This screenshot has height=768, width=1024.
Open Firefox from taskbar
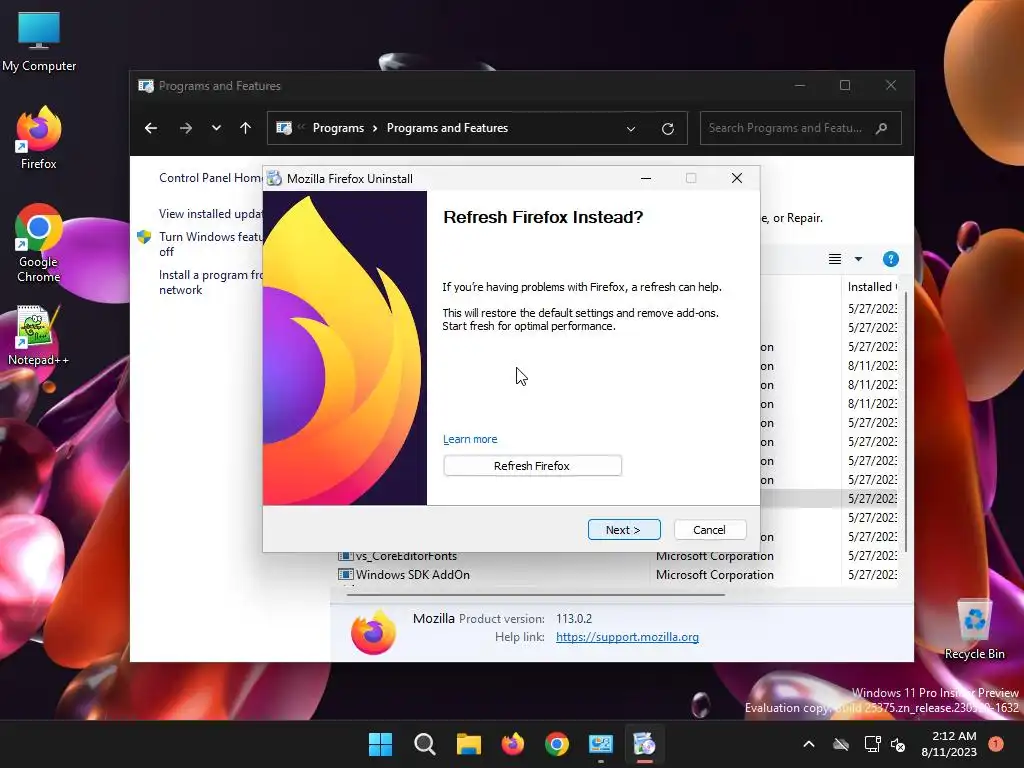tap(513, 744)
